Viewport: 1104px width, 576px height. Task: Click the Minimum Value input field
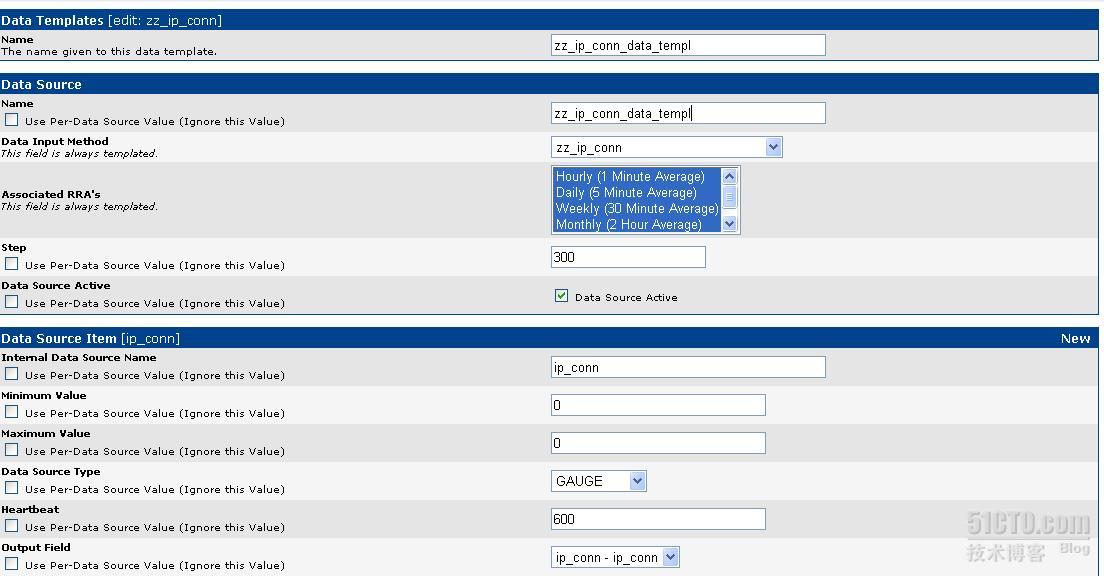point(658,405)
